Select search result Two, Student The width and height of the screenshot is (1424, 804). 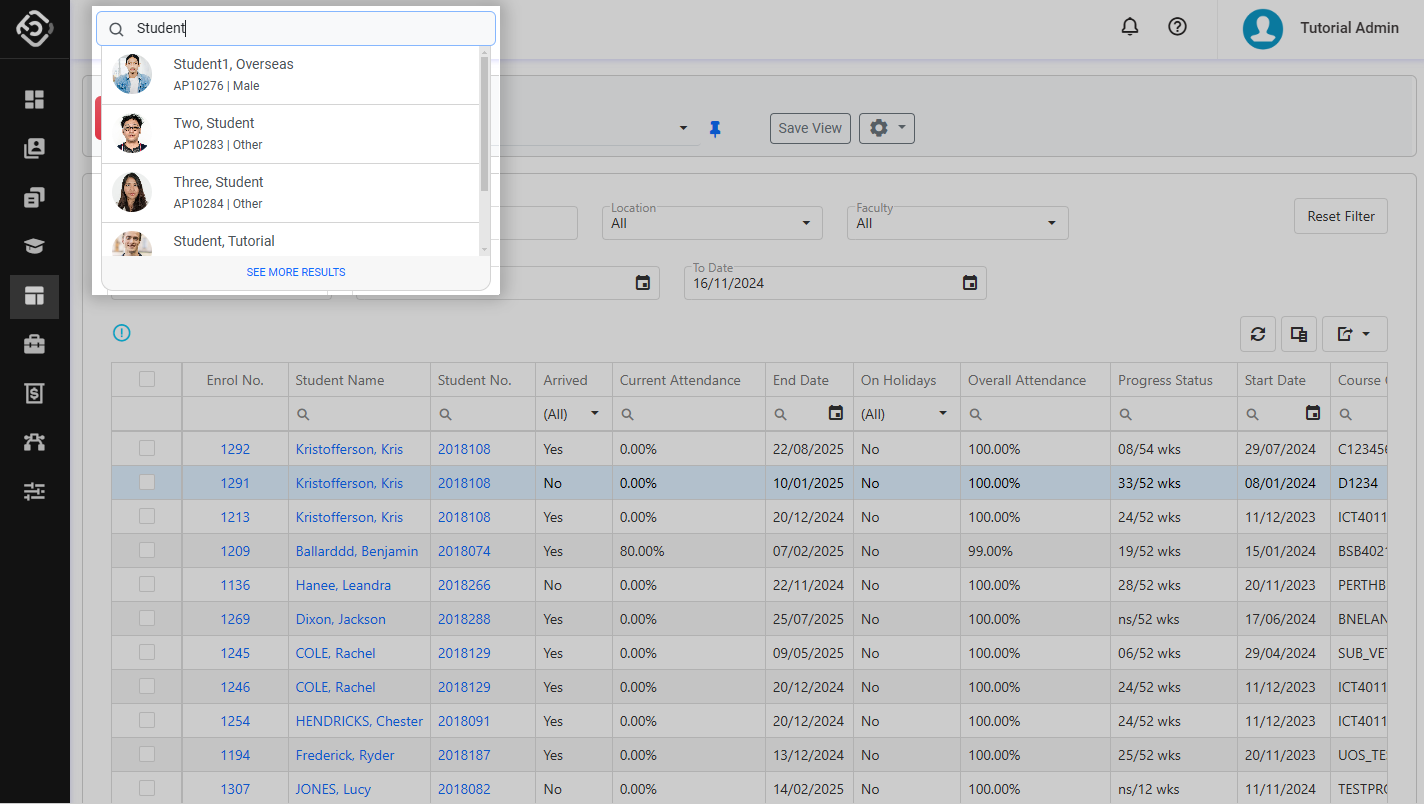290,133
